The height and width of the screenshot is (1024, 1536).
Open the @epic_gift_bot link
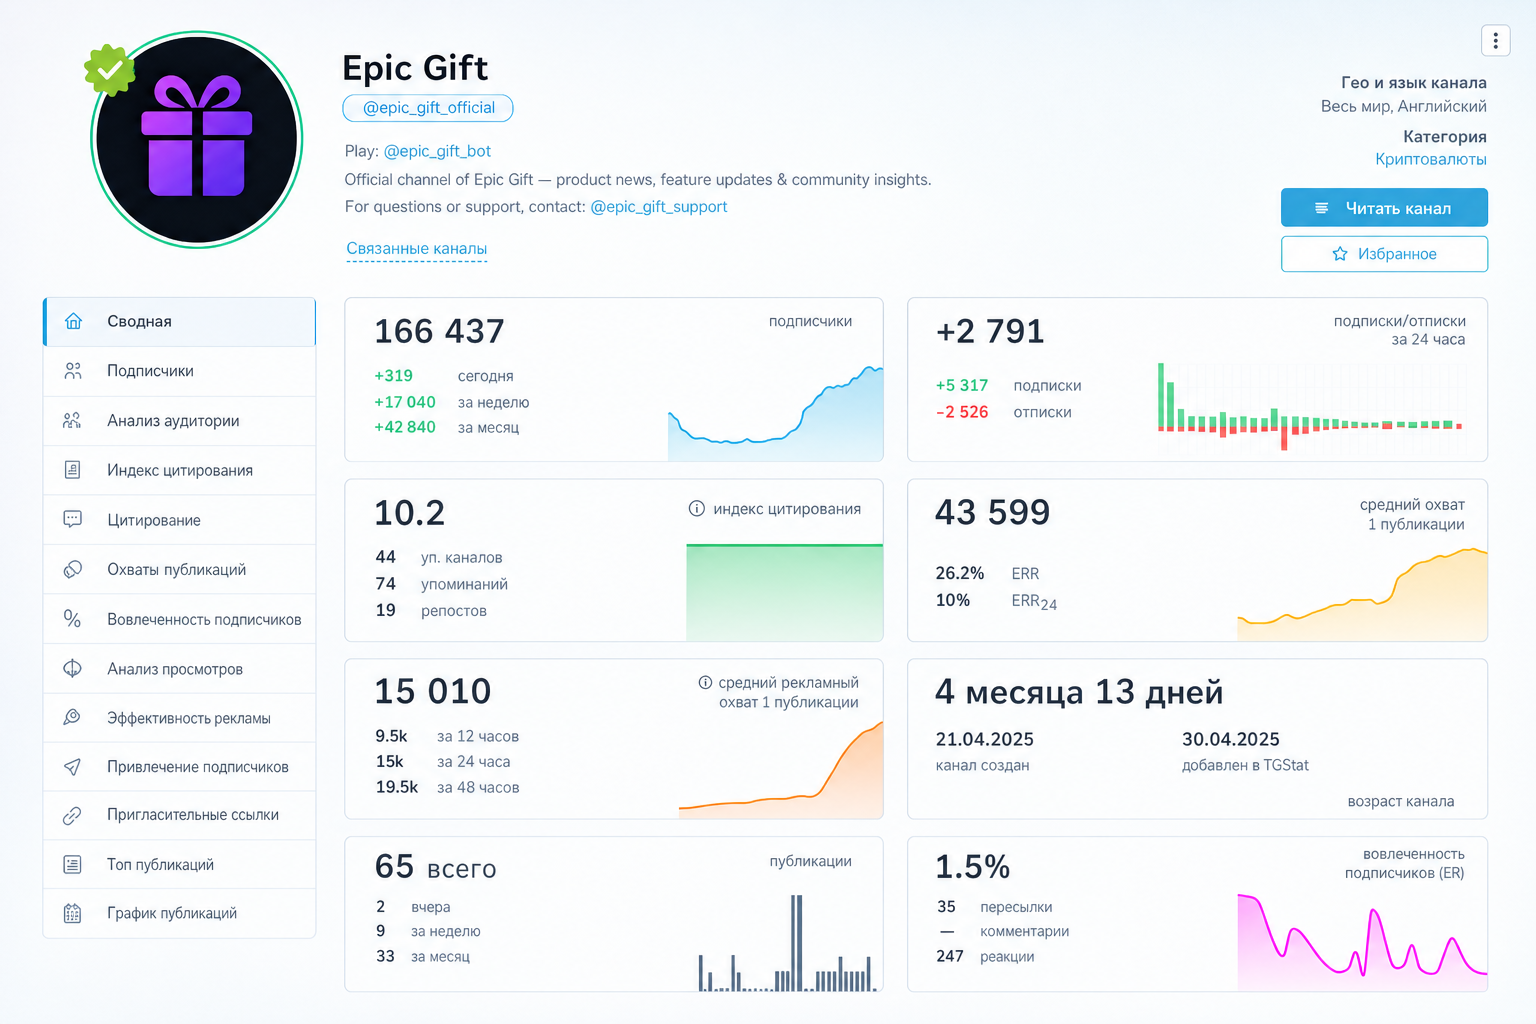(437, 151)
